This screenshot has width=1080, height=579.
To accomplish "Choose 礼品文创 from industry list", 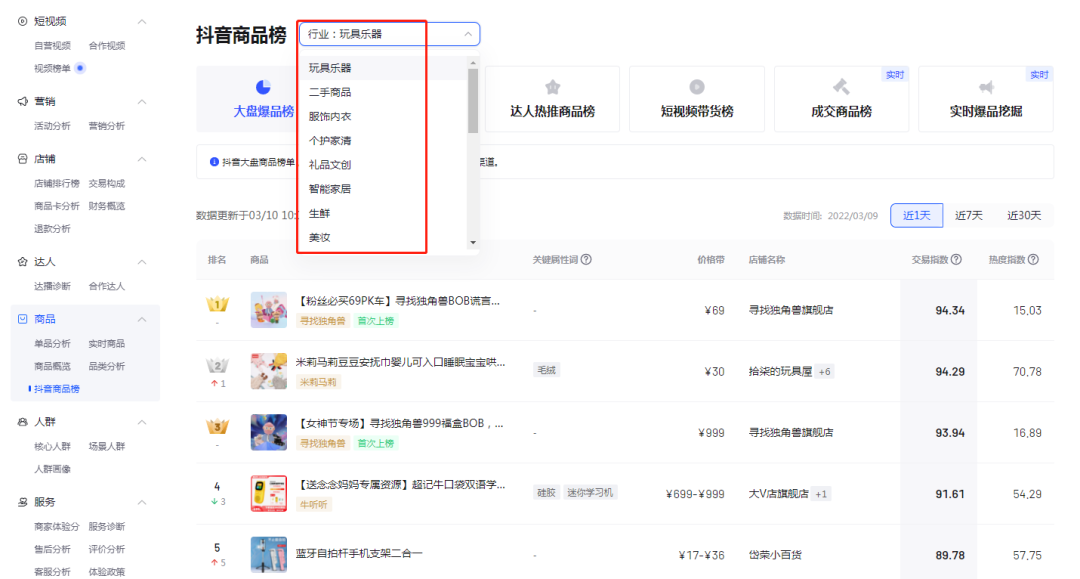I will (x=383, y=165).
